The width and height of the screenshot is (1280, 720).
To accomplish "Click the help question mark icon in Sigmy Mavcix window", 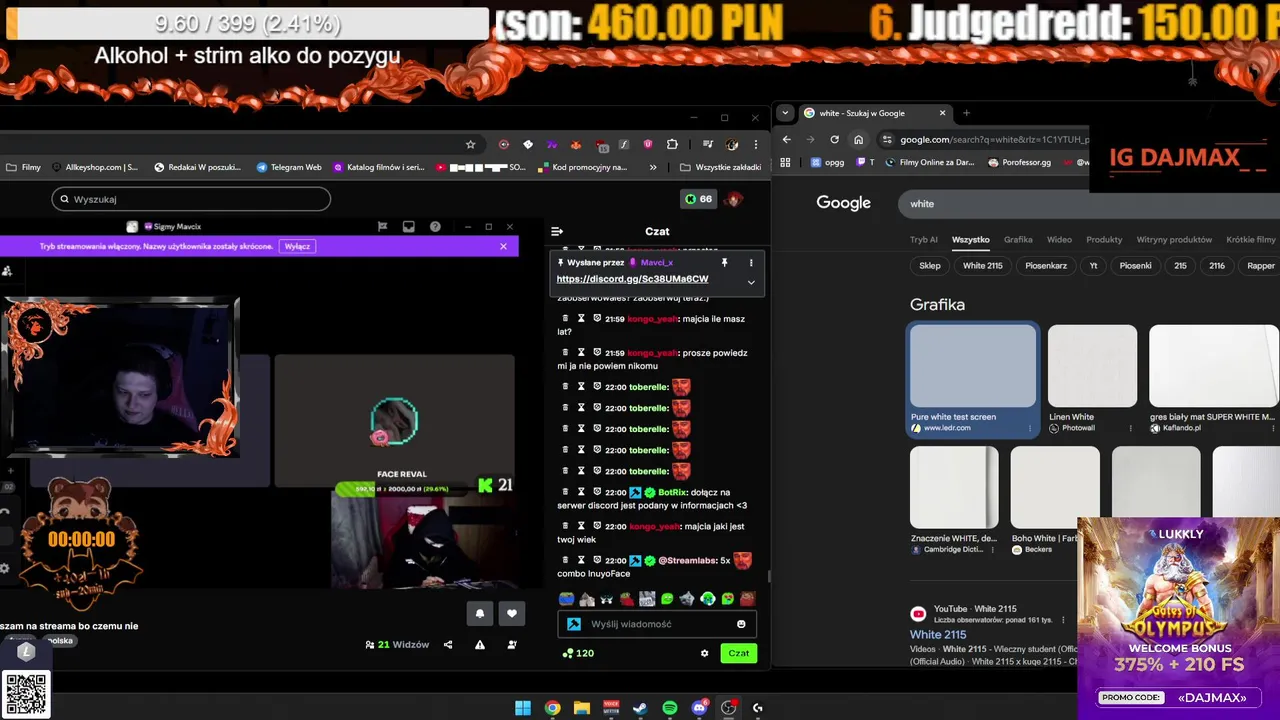I will tap(435, 227).
